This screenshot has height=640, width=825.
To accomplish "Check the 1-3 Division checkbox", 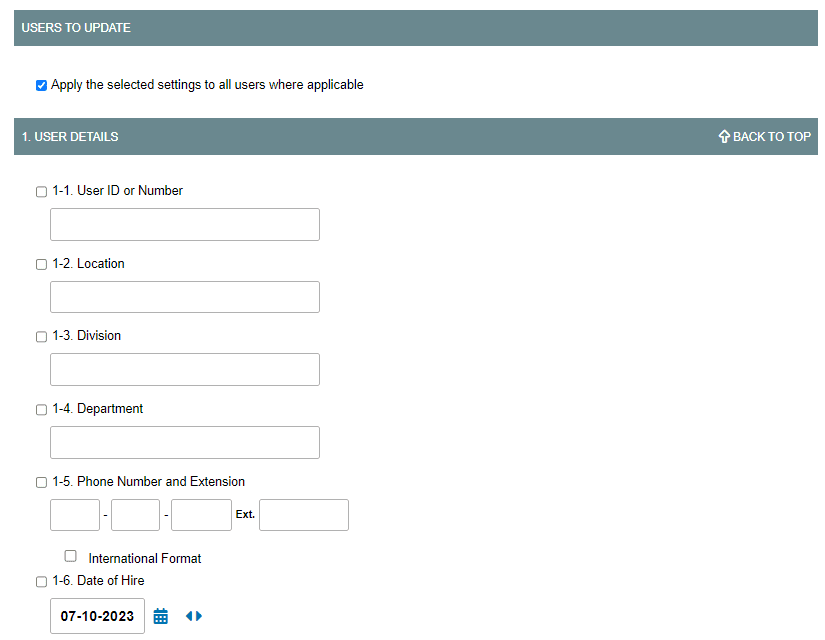I will click(x=41, y=336).
